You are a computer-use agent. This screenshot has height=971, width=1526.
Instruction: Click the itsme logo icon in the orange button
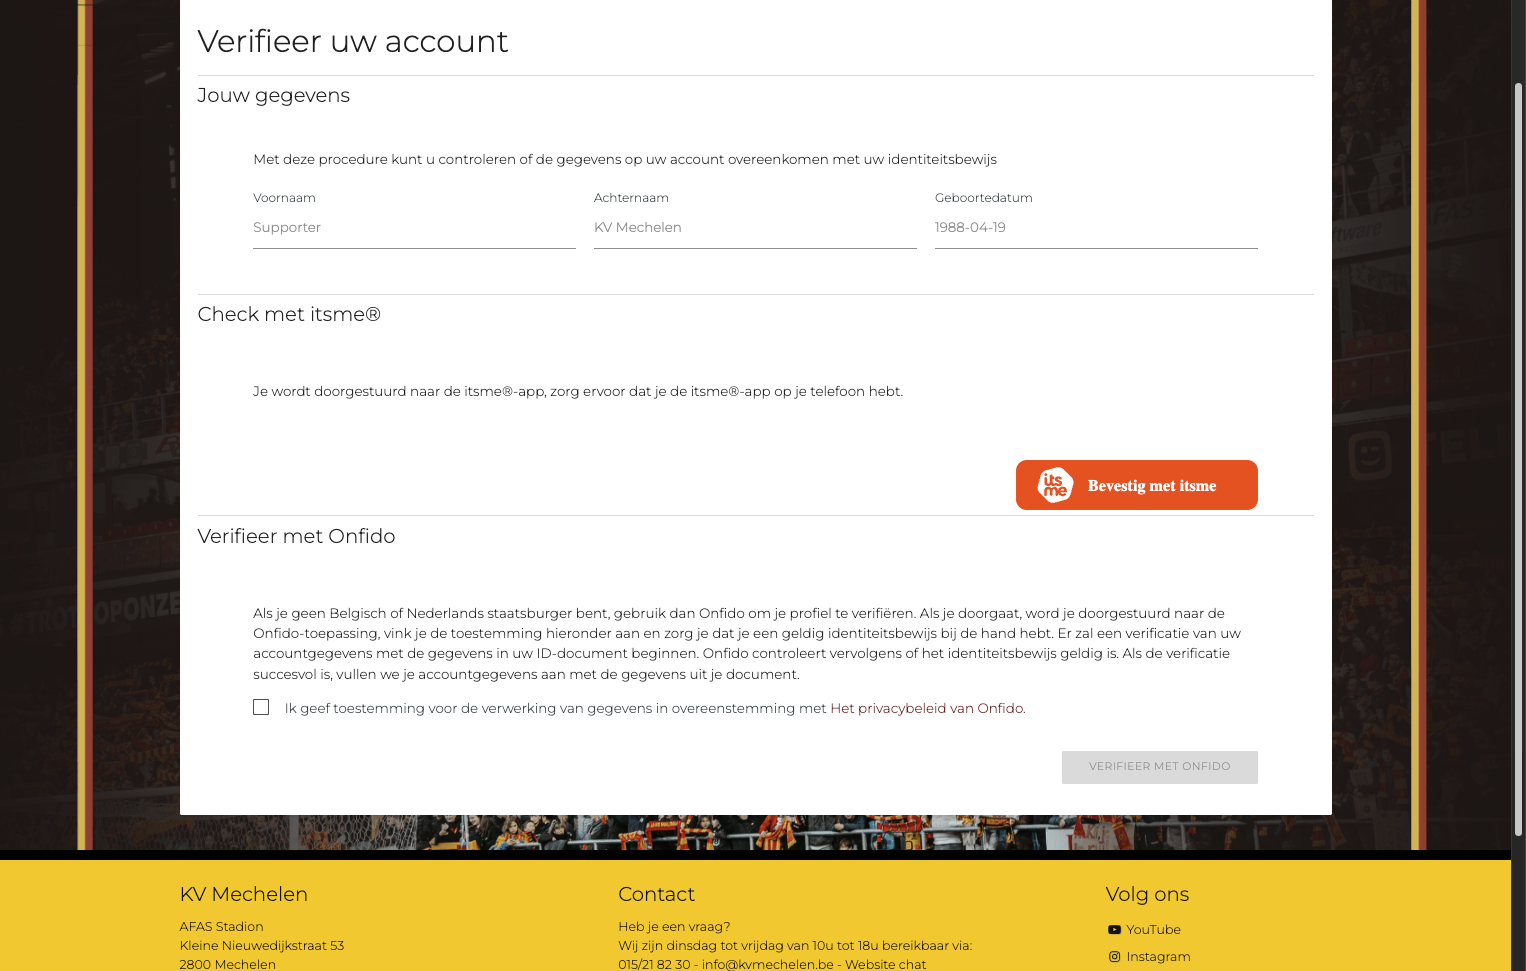(x=1055, y=485)
